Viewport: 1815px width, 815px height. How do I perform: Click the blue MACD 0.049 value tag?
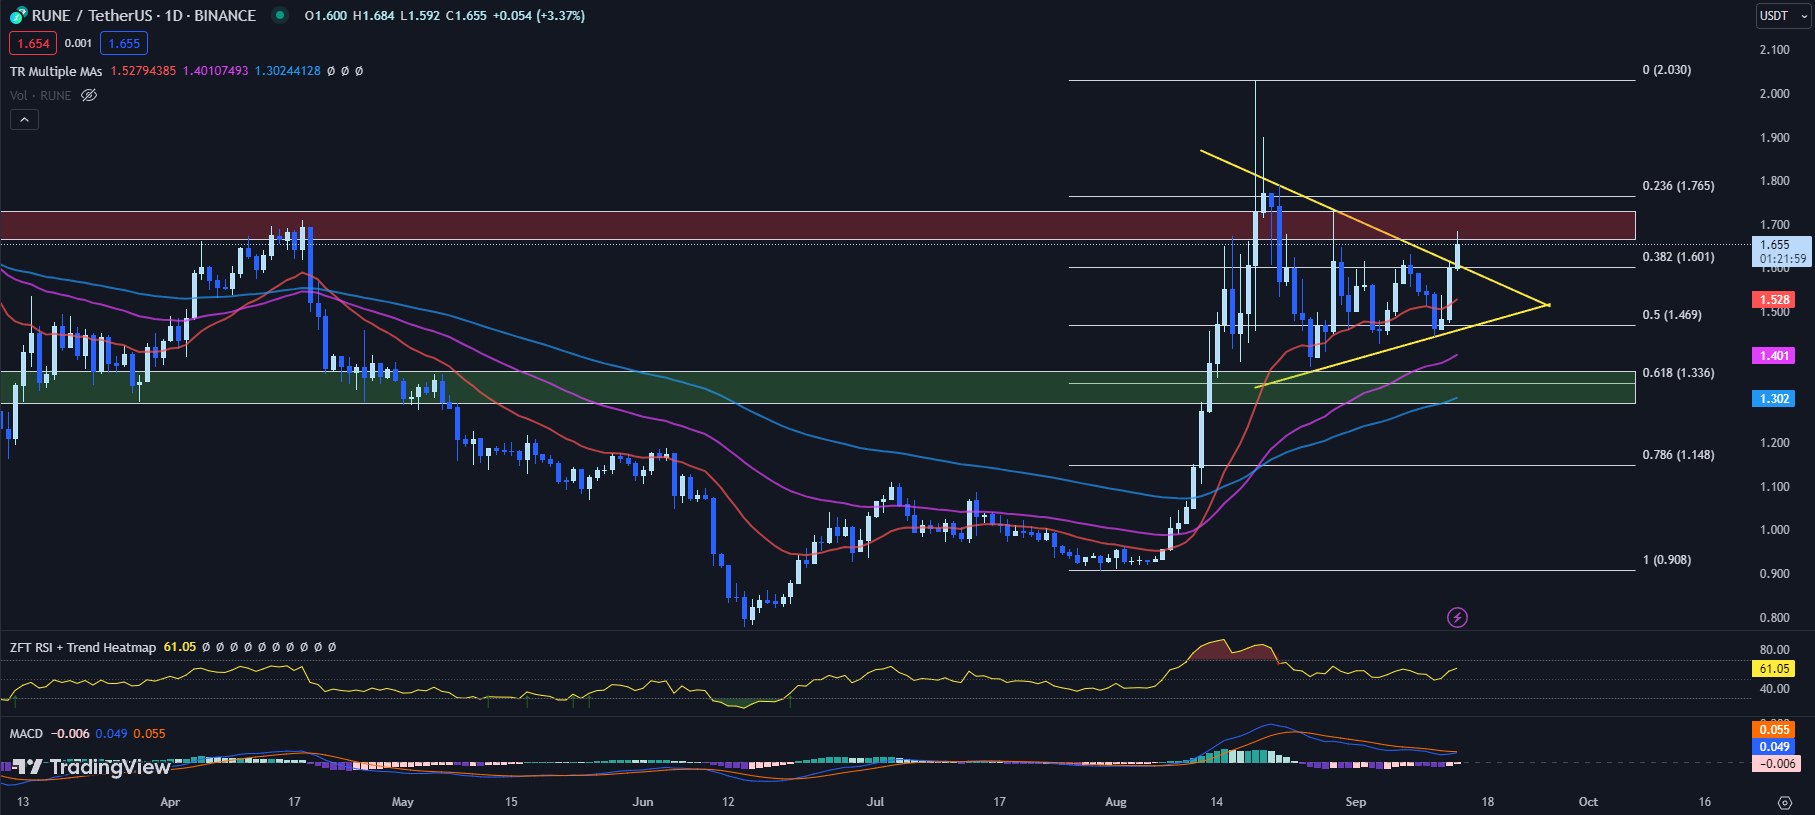[1774, 747]
